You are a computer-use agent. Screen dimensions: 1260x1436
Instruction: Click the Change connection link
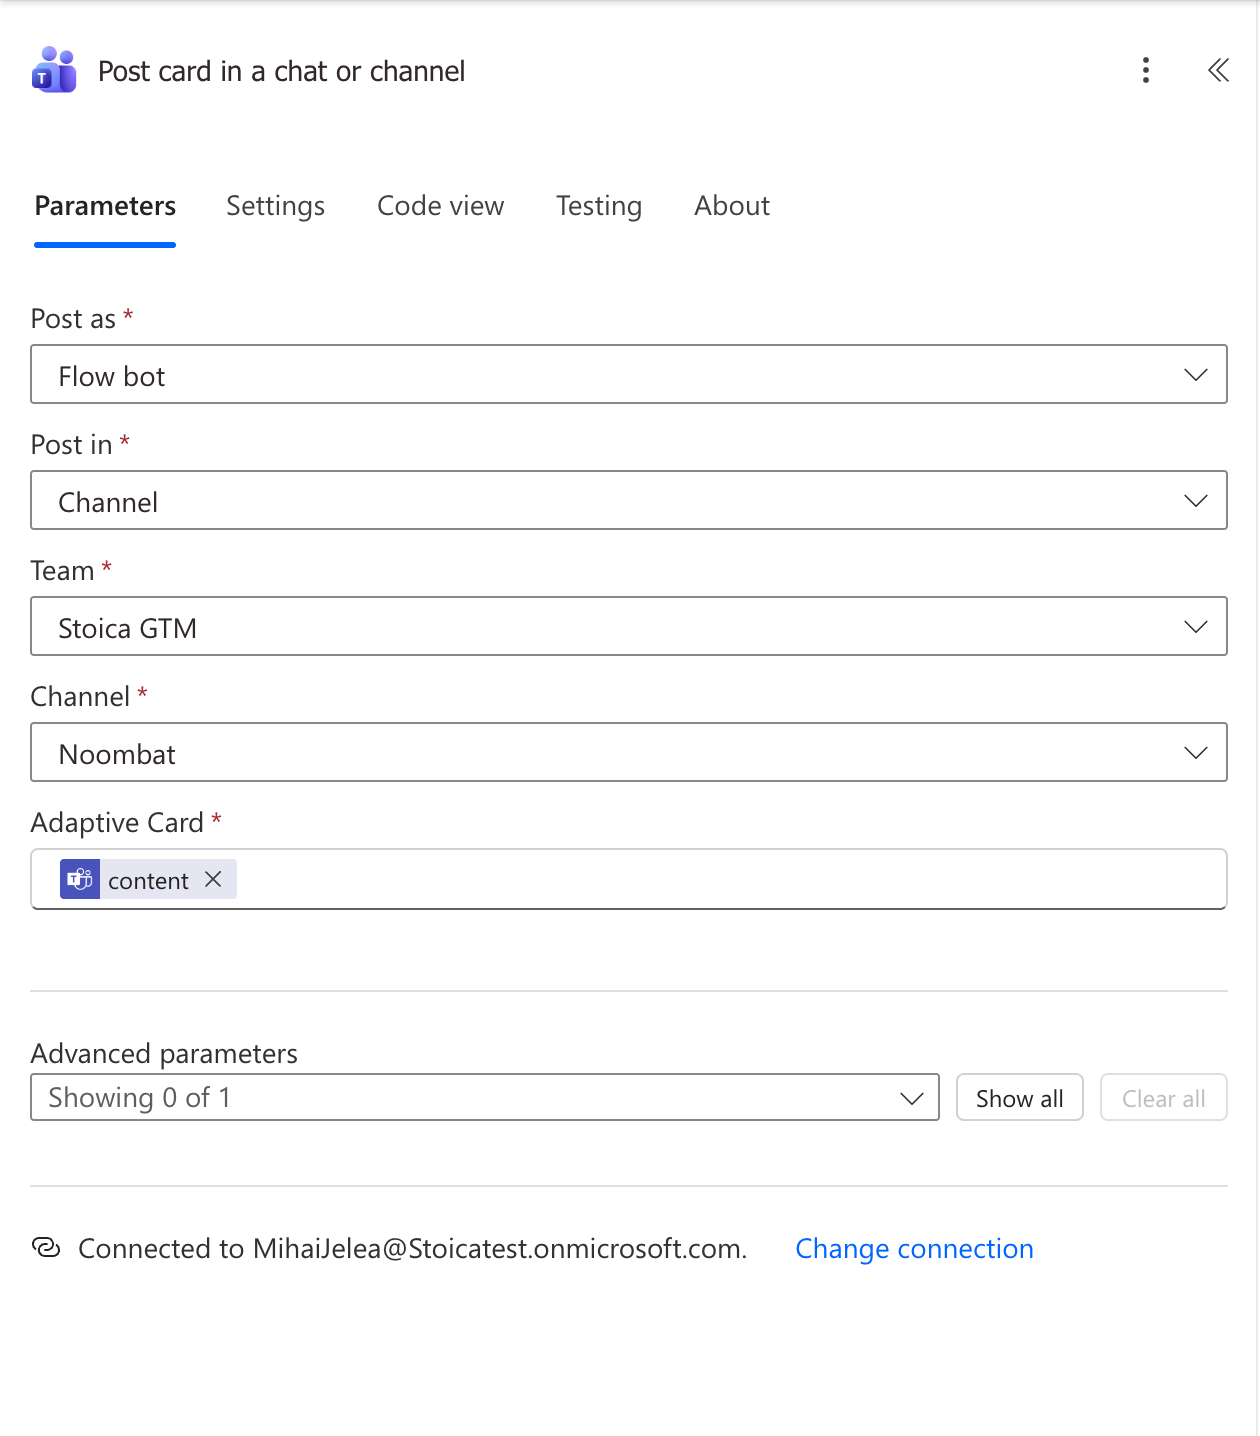(x=914, y=1248)
